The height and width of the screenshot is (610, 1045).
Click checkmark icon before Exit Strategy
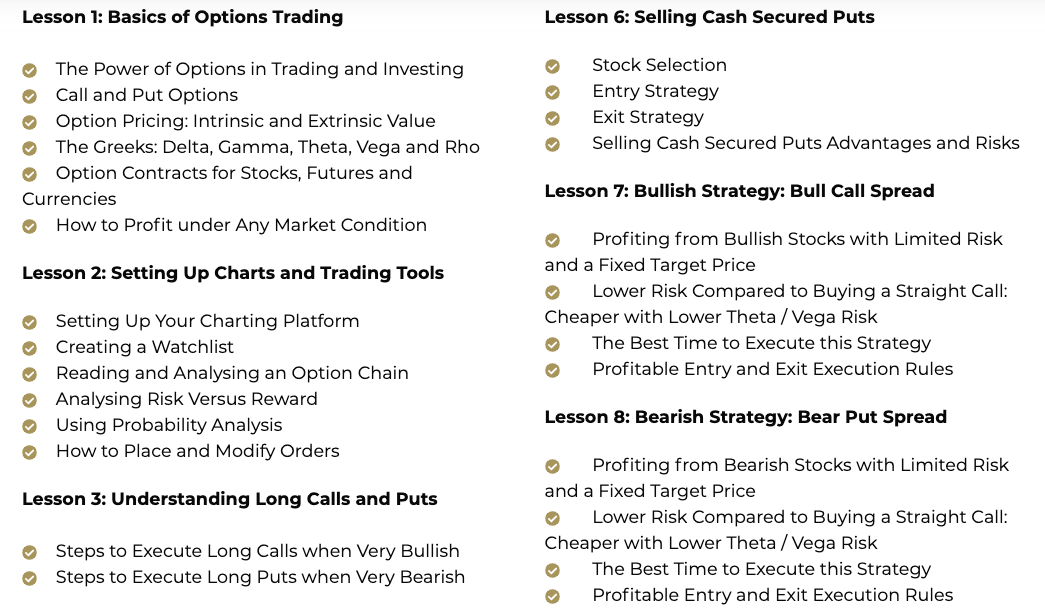pos(552,119)
